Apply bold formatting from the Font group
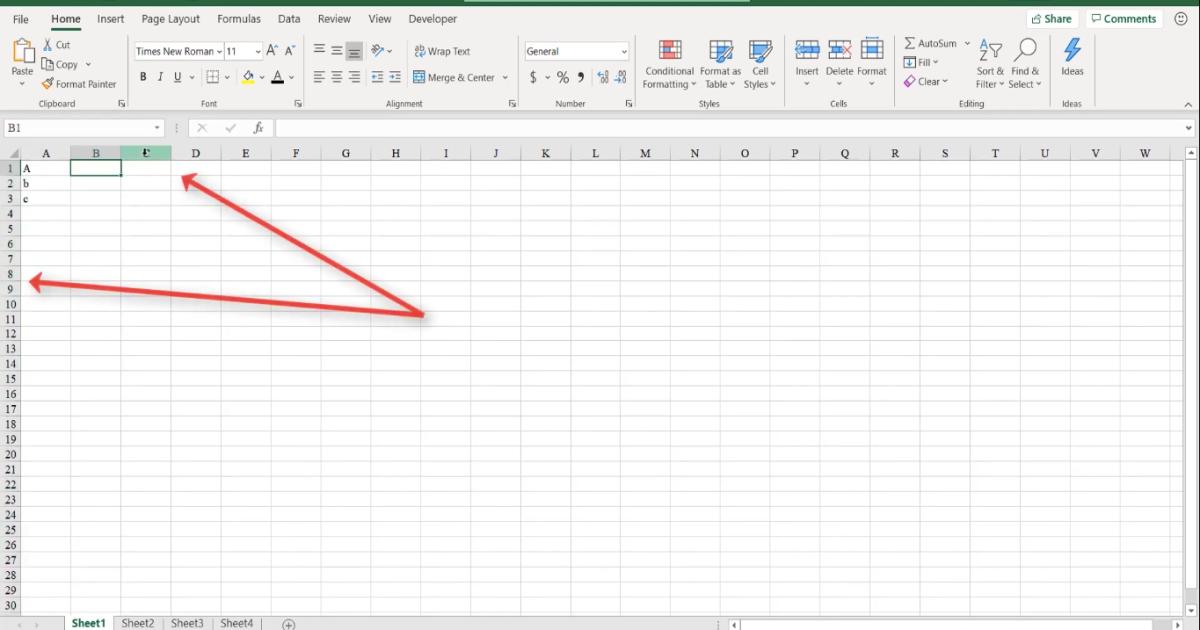Viewport: 1200px width, 630px height. (143, 77)
